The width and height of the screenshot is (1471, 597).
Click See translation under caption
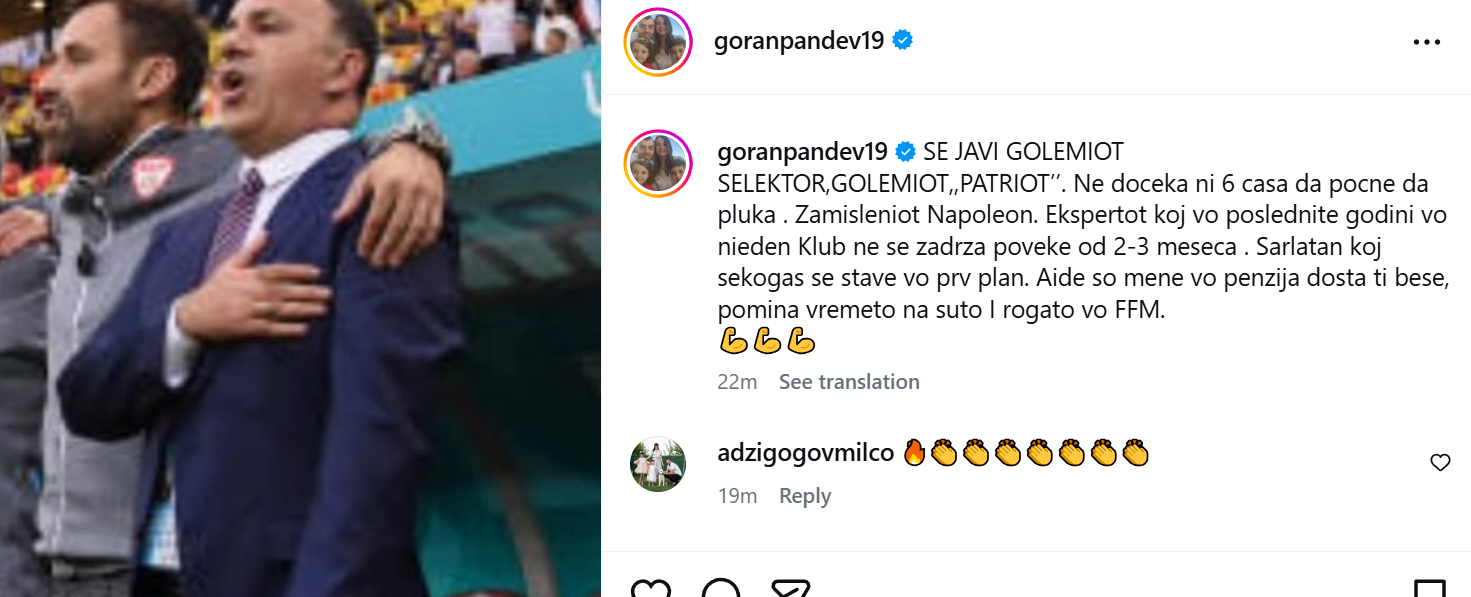pos(849,382)
